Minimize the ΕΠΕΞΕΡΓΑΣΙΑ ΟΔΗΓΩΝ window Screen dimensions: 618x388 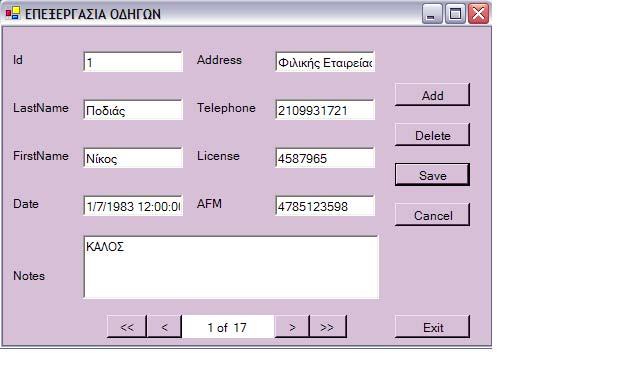(x=432, y=14)
